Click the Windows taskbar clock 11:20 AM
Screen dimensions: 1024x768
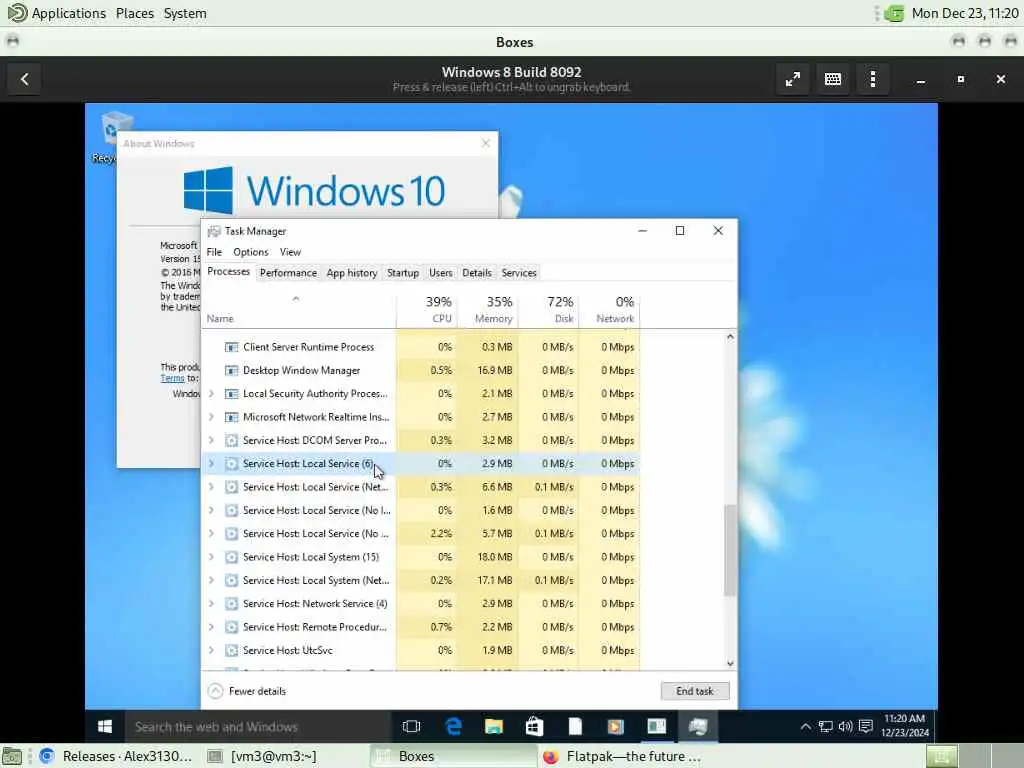click(904, 726)
